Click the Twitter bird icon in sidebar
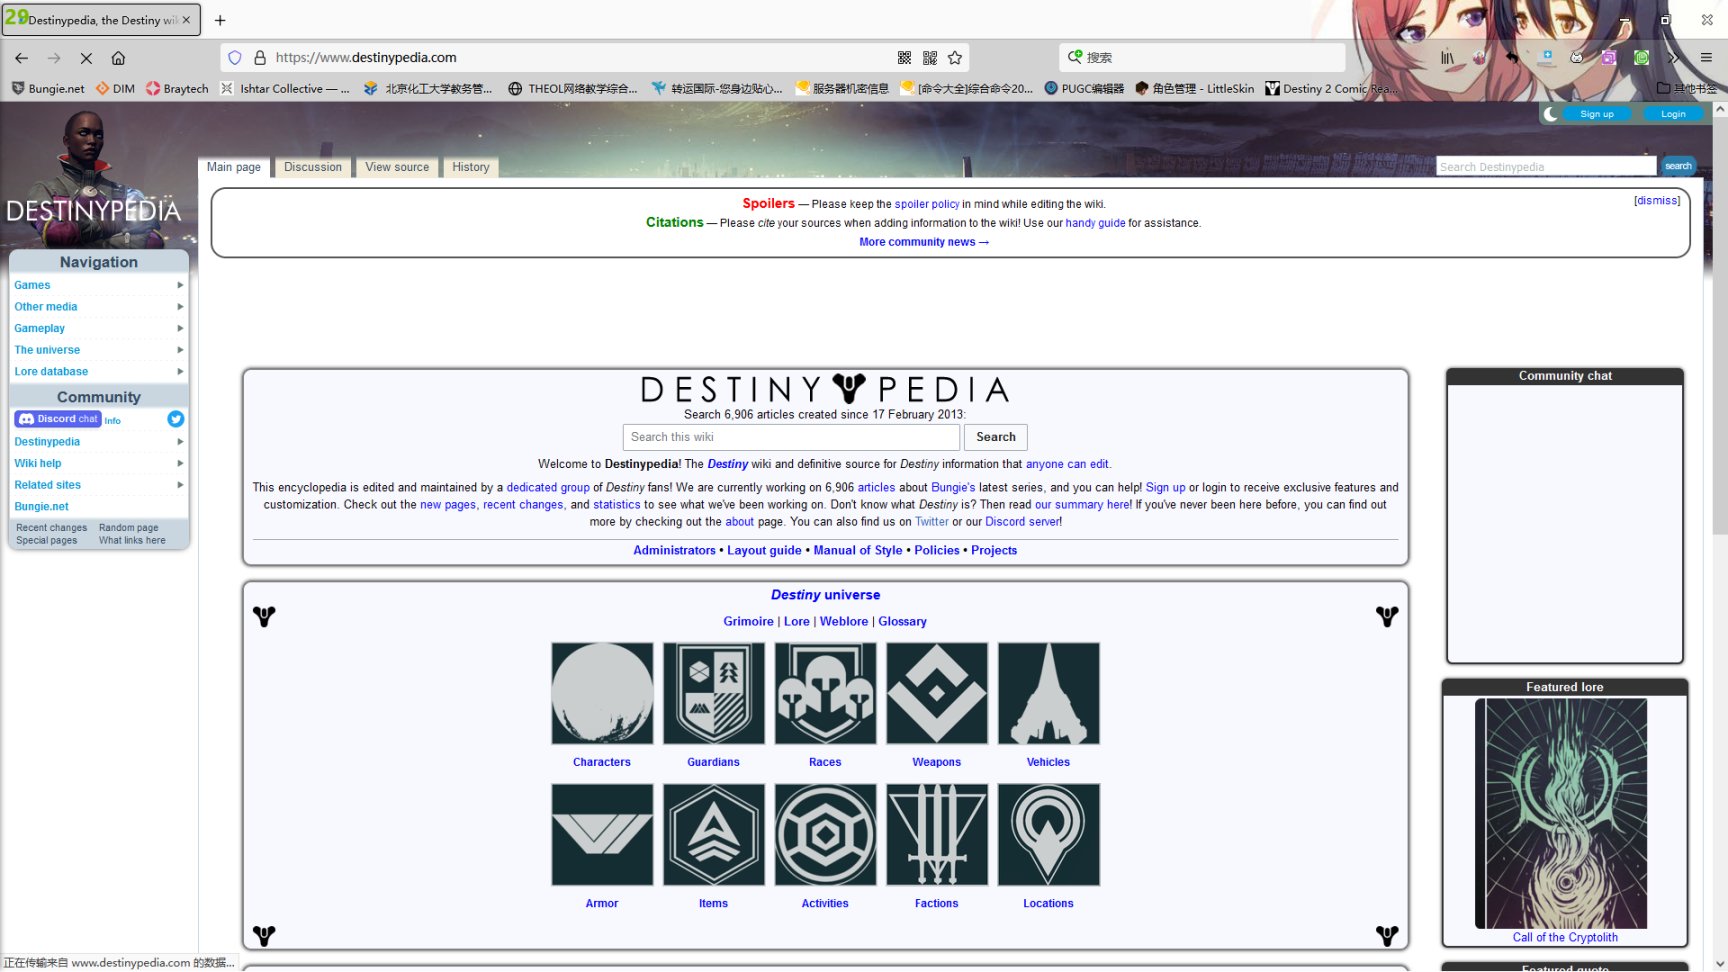 [x=176, y=419]
